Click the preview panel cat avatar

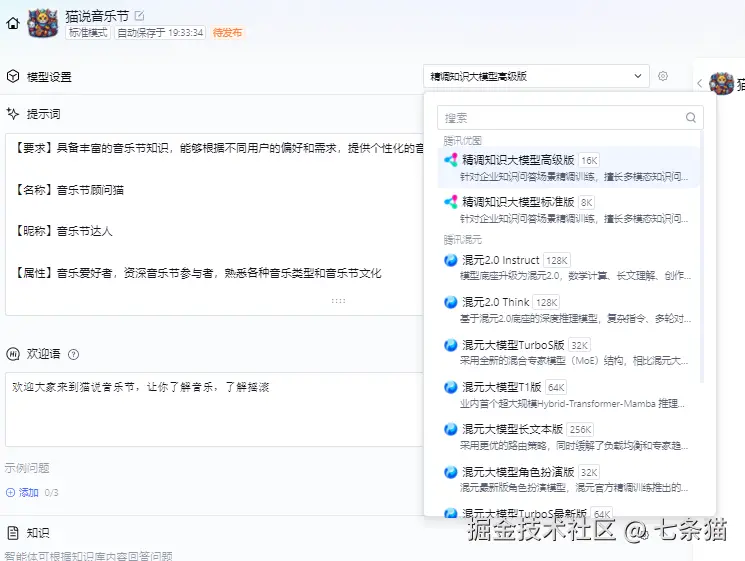[721, 84]
